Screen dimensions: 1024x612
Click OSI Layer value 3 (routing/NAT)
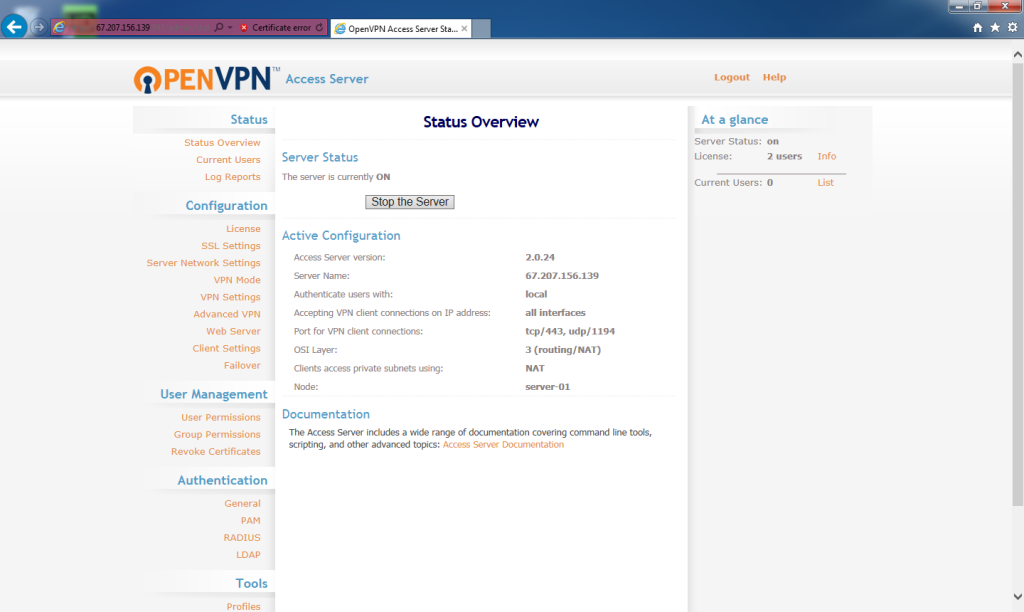(563, 349)
